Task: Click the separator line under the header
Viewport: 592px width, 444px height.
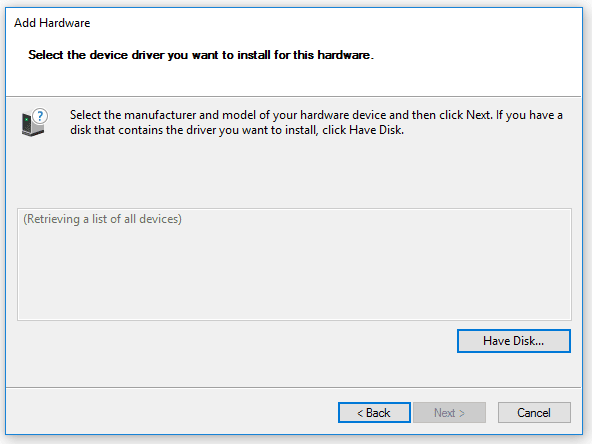Action: (294, 96)
